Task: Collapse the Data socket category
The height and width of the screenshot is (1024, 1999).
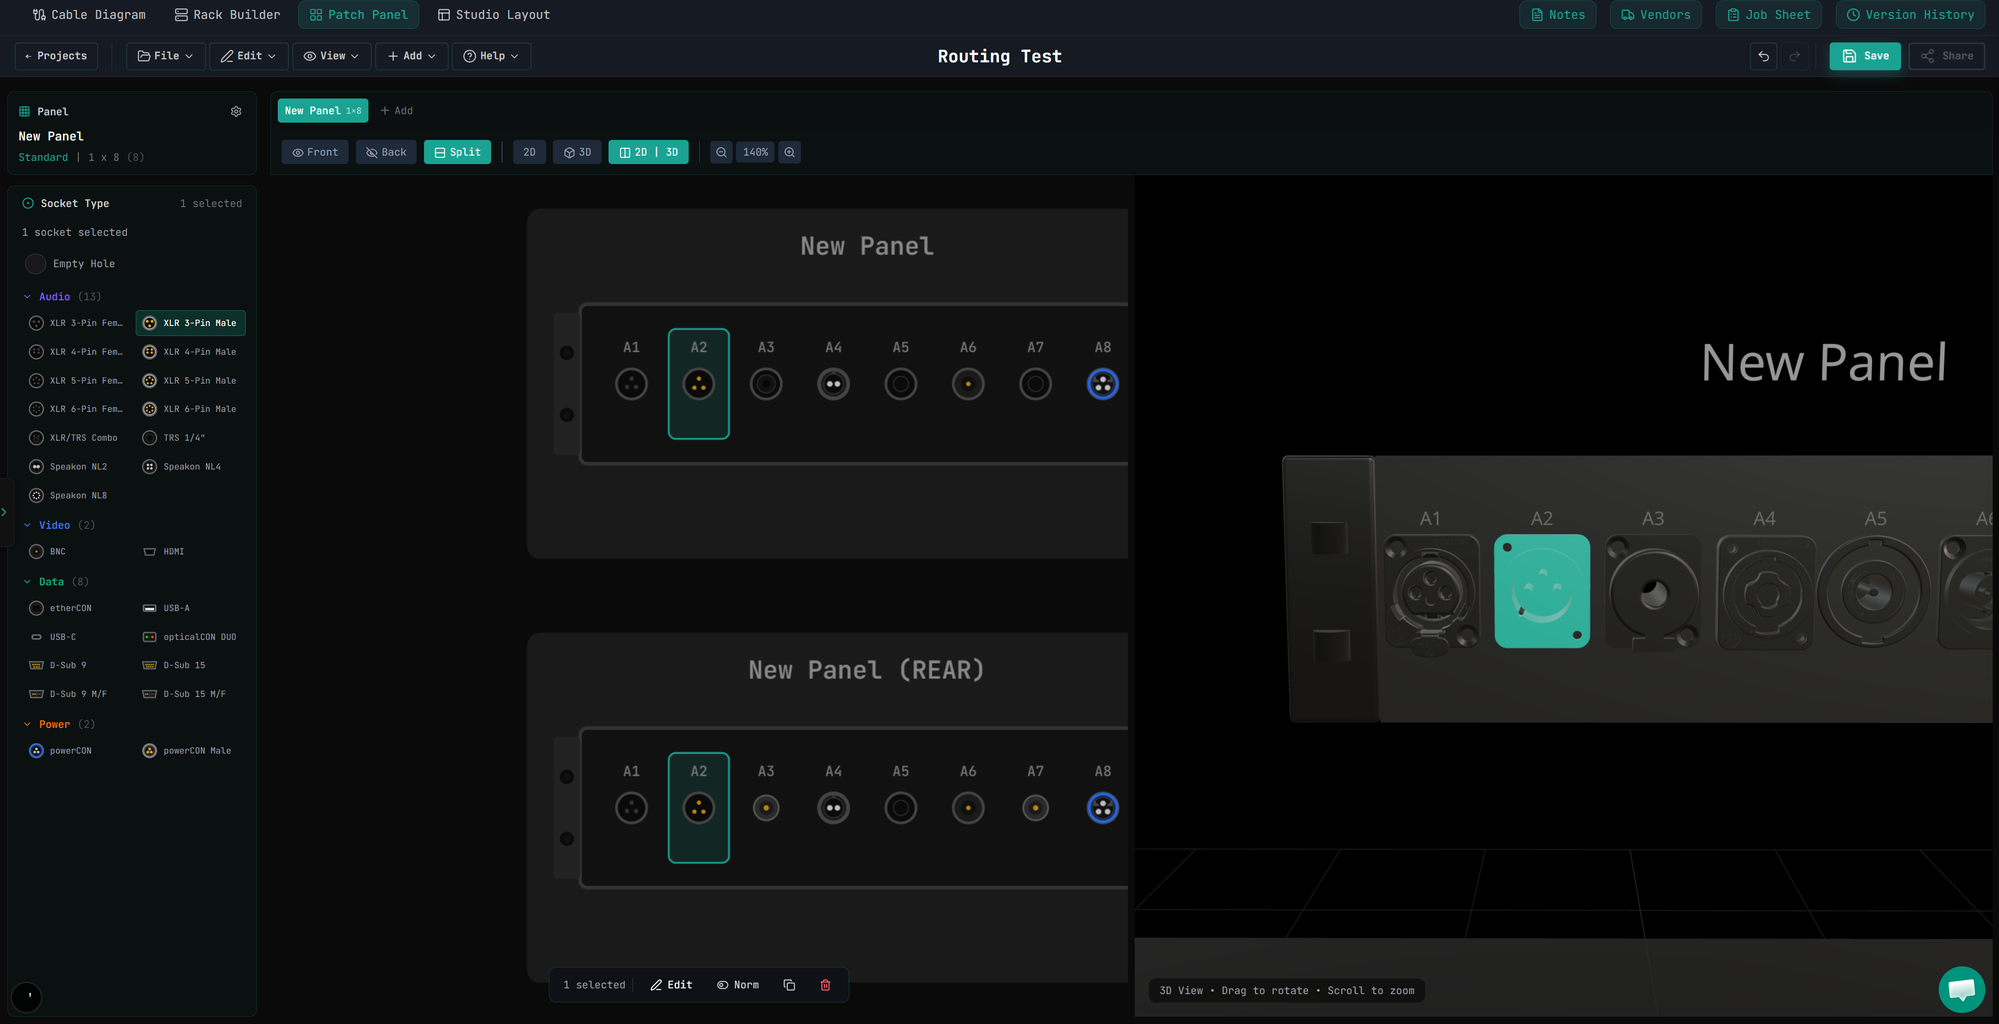Action: pyautogui.click(x=56, y=582)
